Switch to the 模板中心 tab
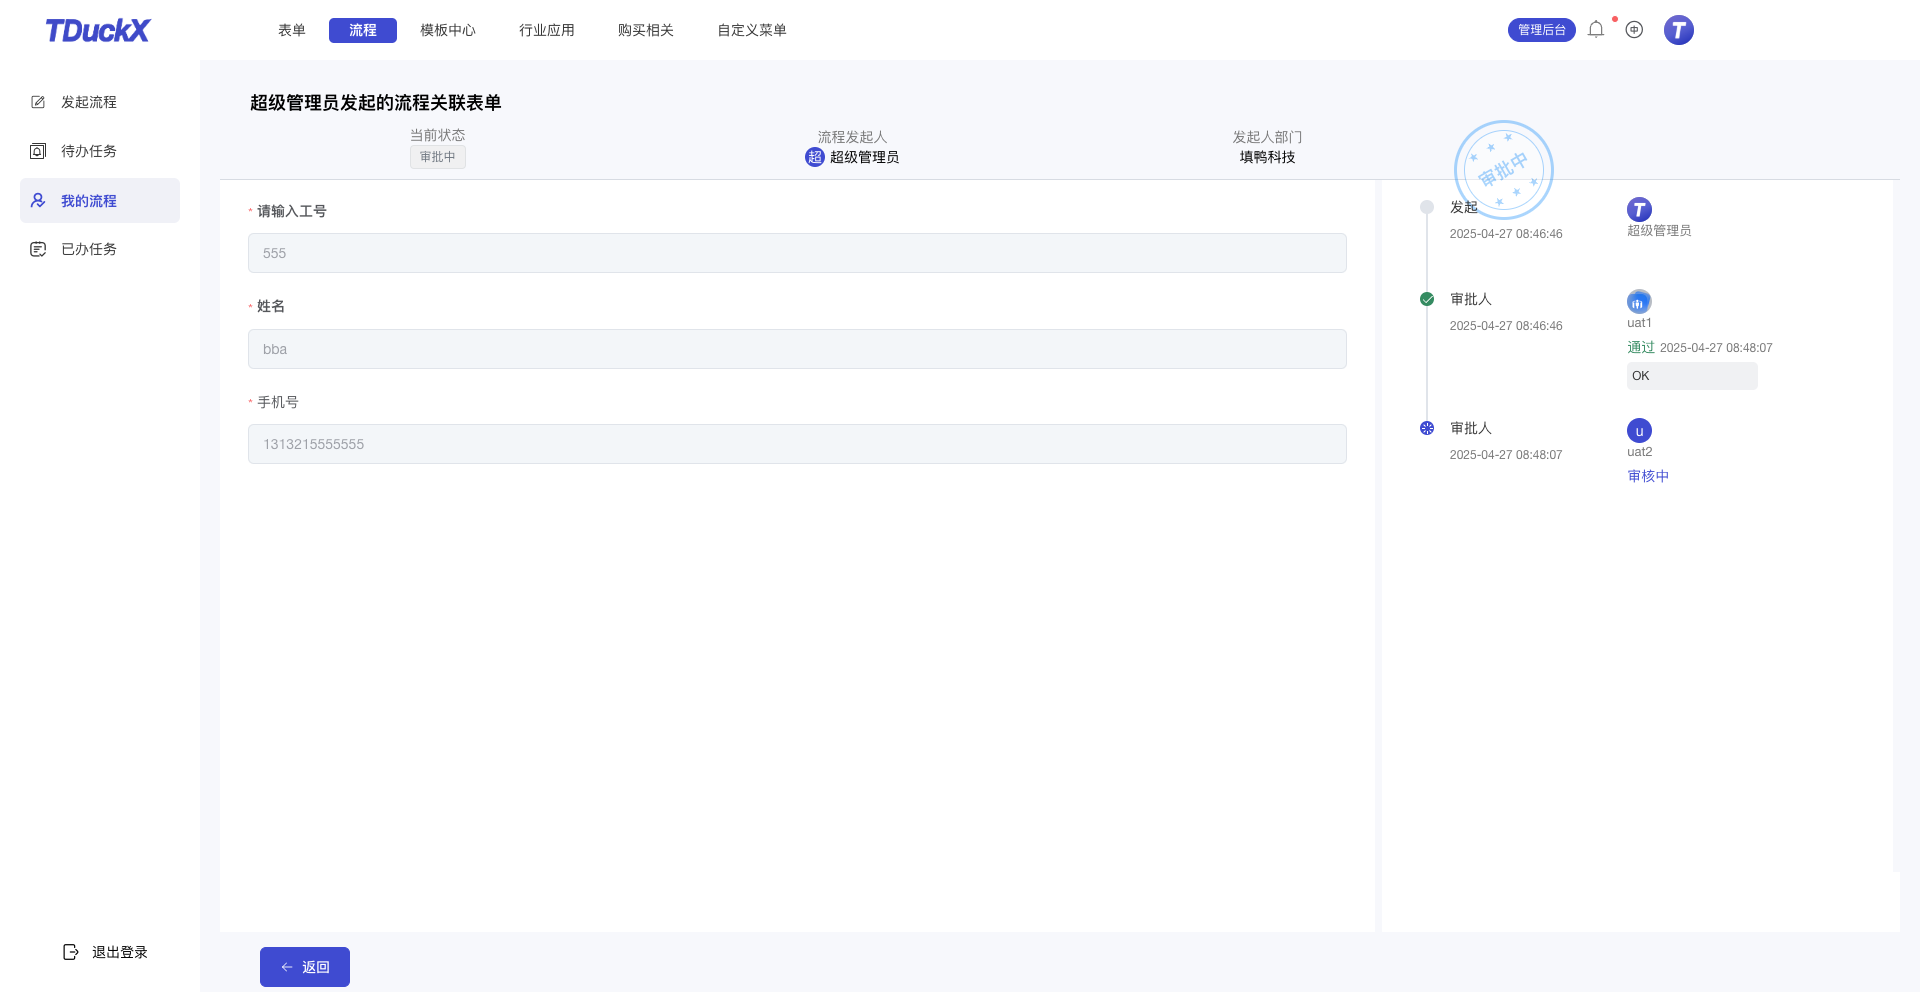The image size is (1920, 992). coord(448,30)
